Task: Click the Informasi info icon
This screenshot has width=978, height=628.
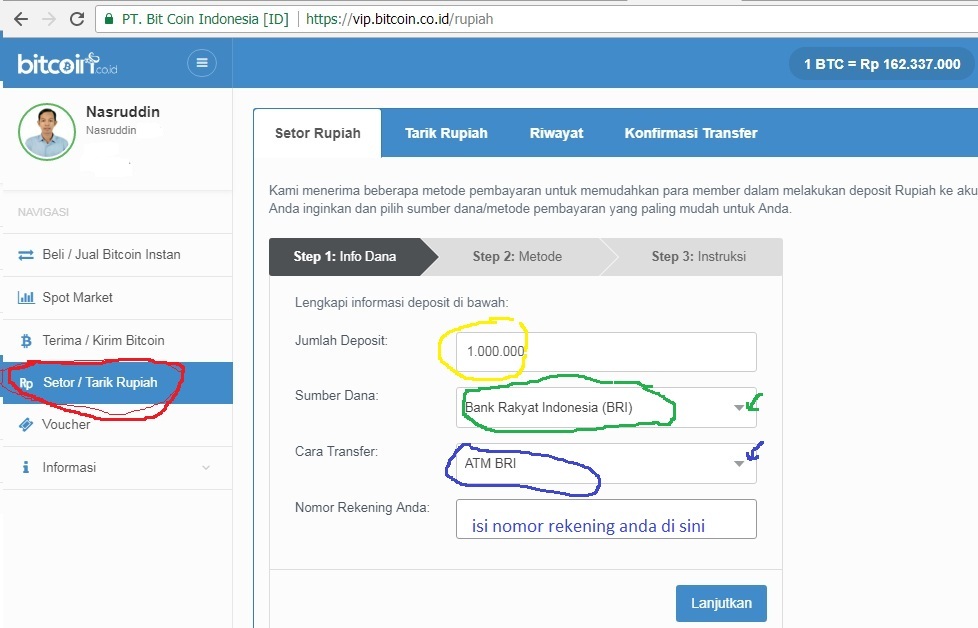Action: pos(26,467)
